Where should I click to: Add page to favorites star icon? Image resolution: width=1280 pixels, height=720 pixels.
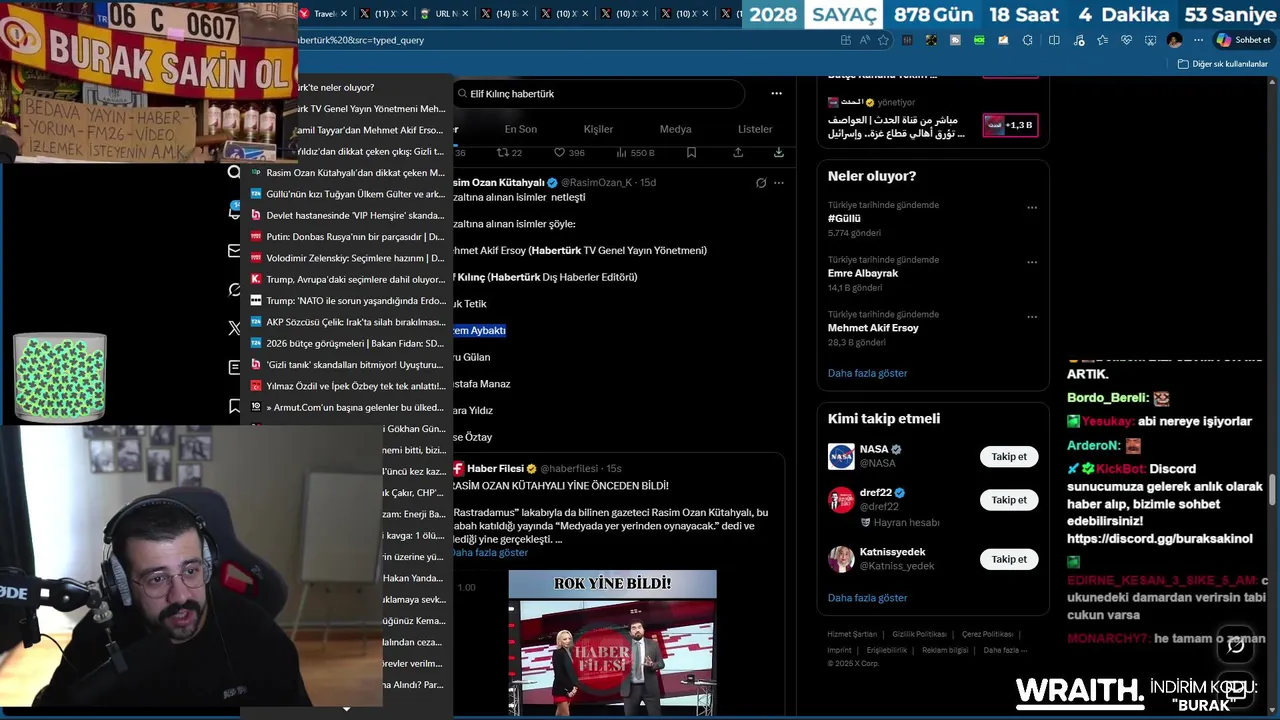coord(884,40)
